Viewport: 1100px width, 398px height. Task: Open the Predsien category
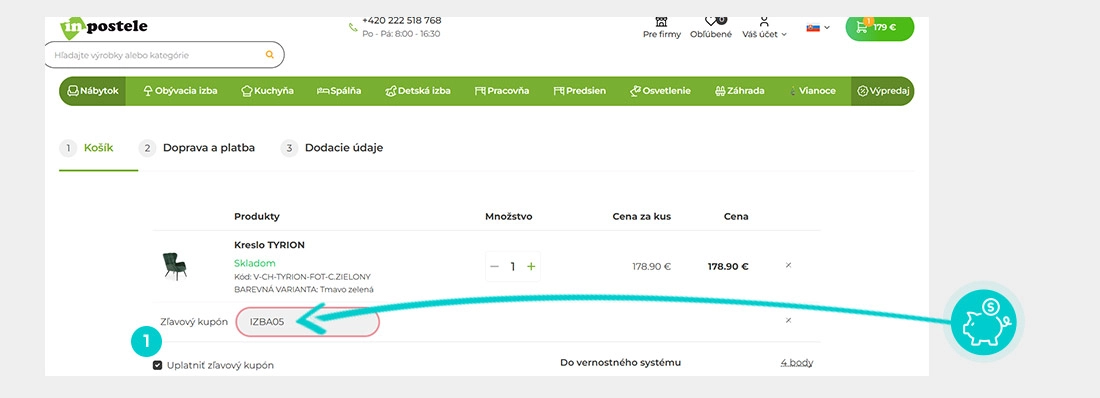click(579, 91)
